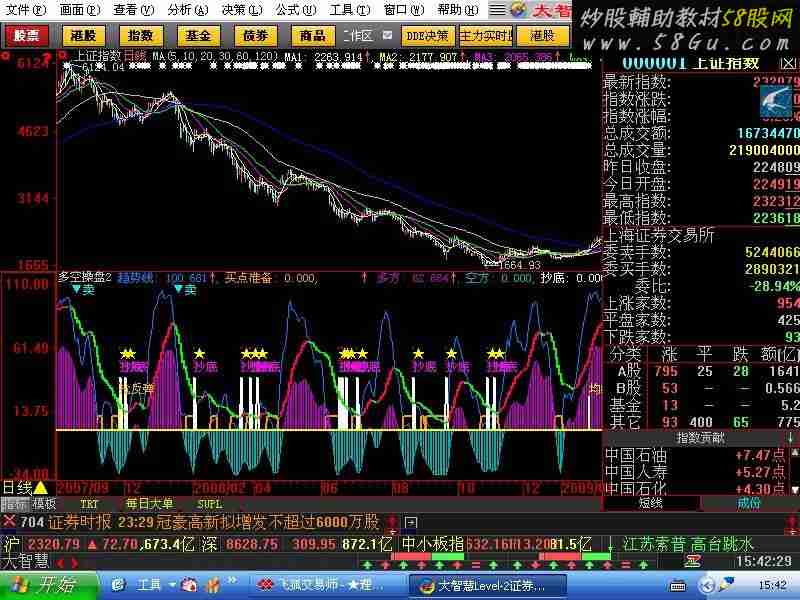This screenshot has height=600, width=800.
Task: Select the 指数 toolbar button
Action: pyautogui.click(x=141, y=36)
